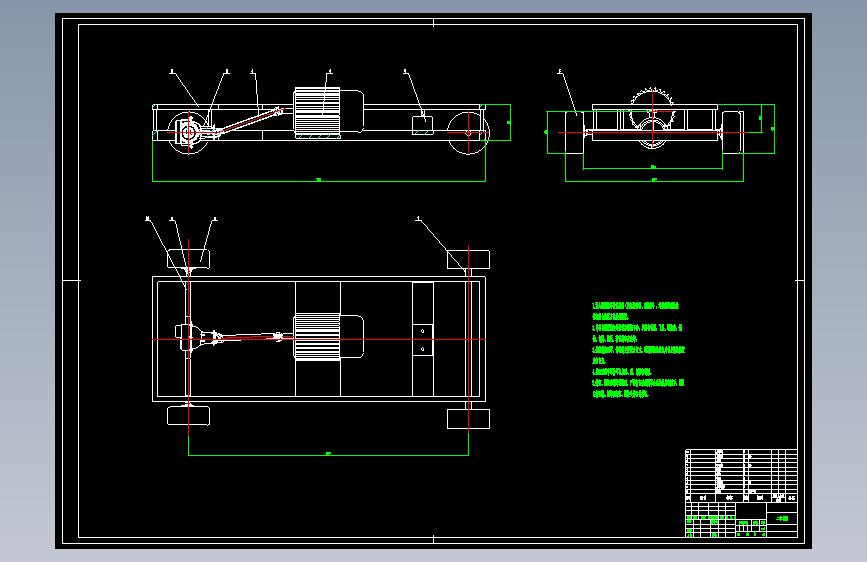Pick the plan view's lower-right wheel
Screen dimensions: 867x562
pos(468,419)
